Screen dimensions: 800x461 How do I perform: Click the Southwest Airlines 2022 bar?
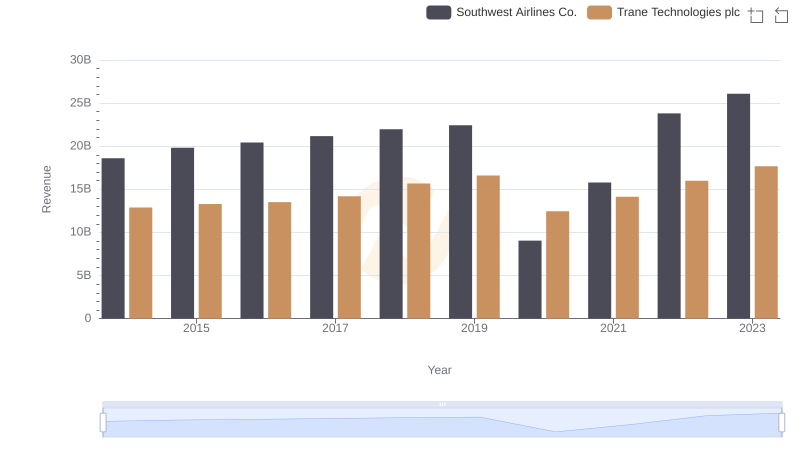pyautogui.click(x=669, y=216)
